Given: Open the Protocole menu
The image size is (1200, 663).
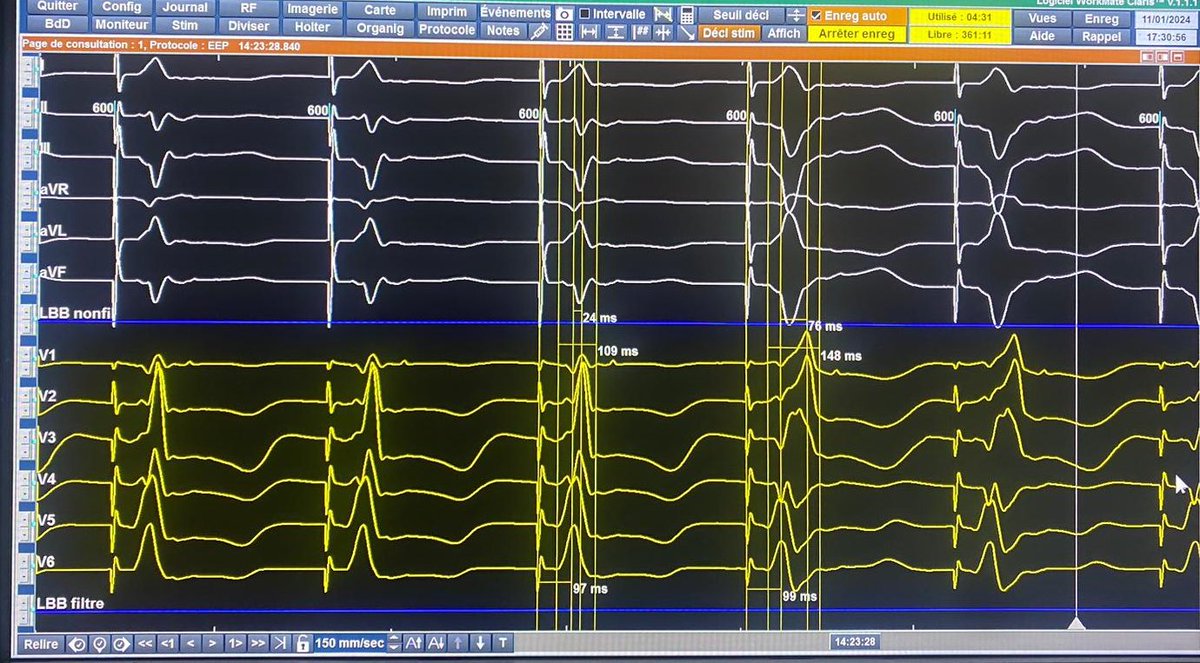Looking at the screenshot, I should click(447, 30).
